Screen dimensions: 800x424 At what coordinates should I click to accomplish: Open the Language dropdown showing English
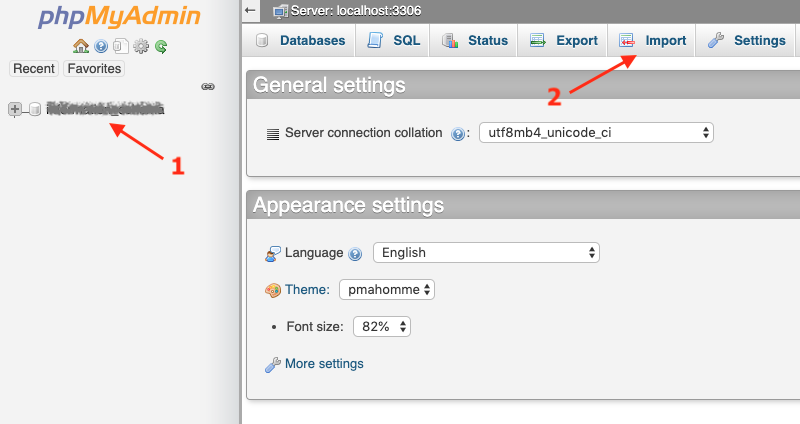(x=486, y=253)
